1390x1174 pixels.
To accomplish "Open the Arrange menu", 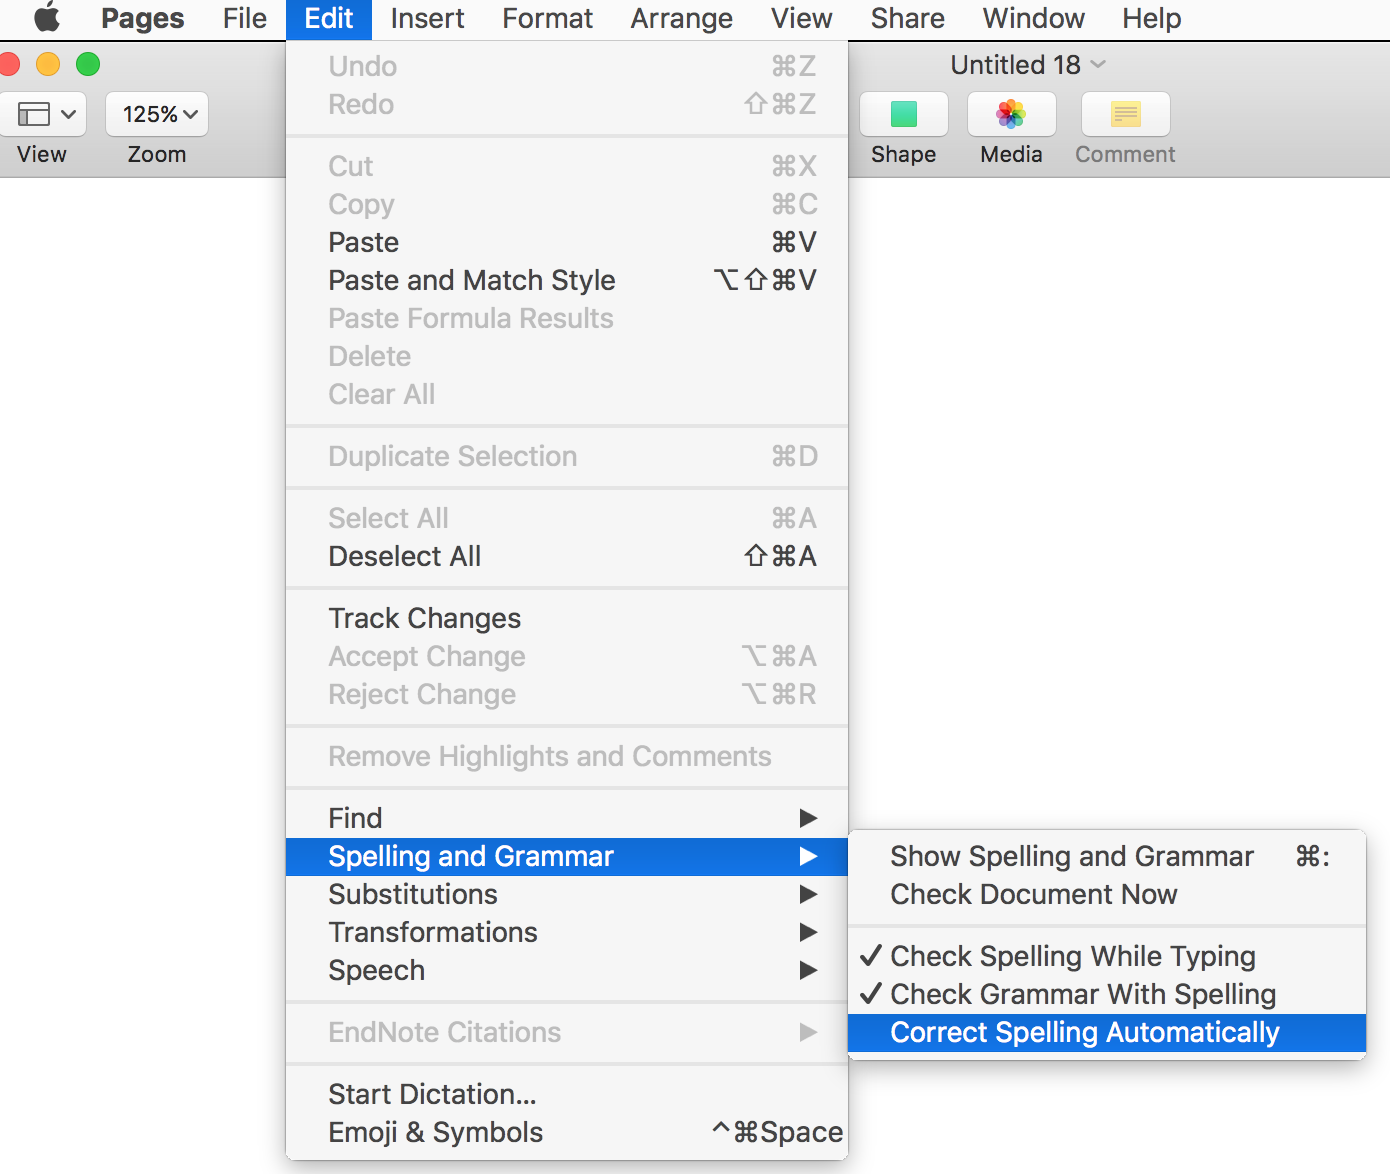I will [x=682, y=18].
